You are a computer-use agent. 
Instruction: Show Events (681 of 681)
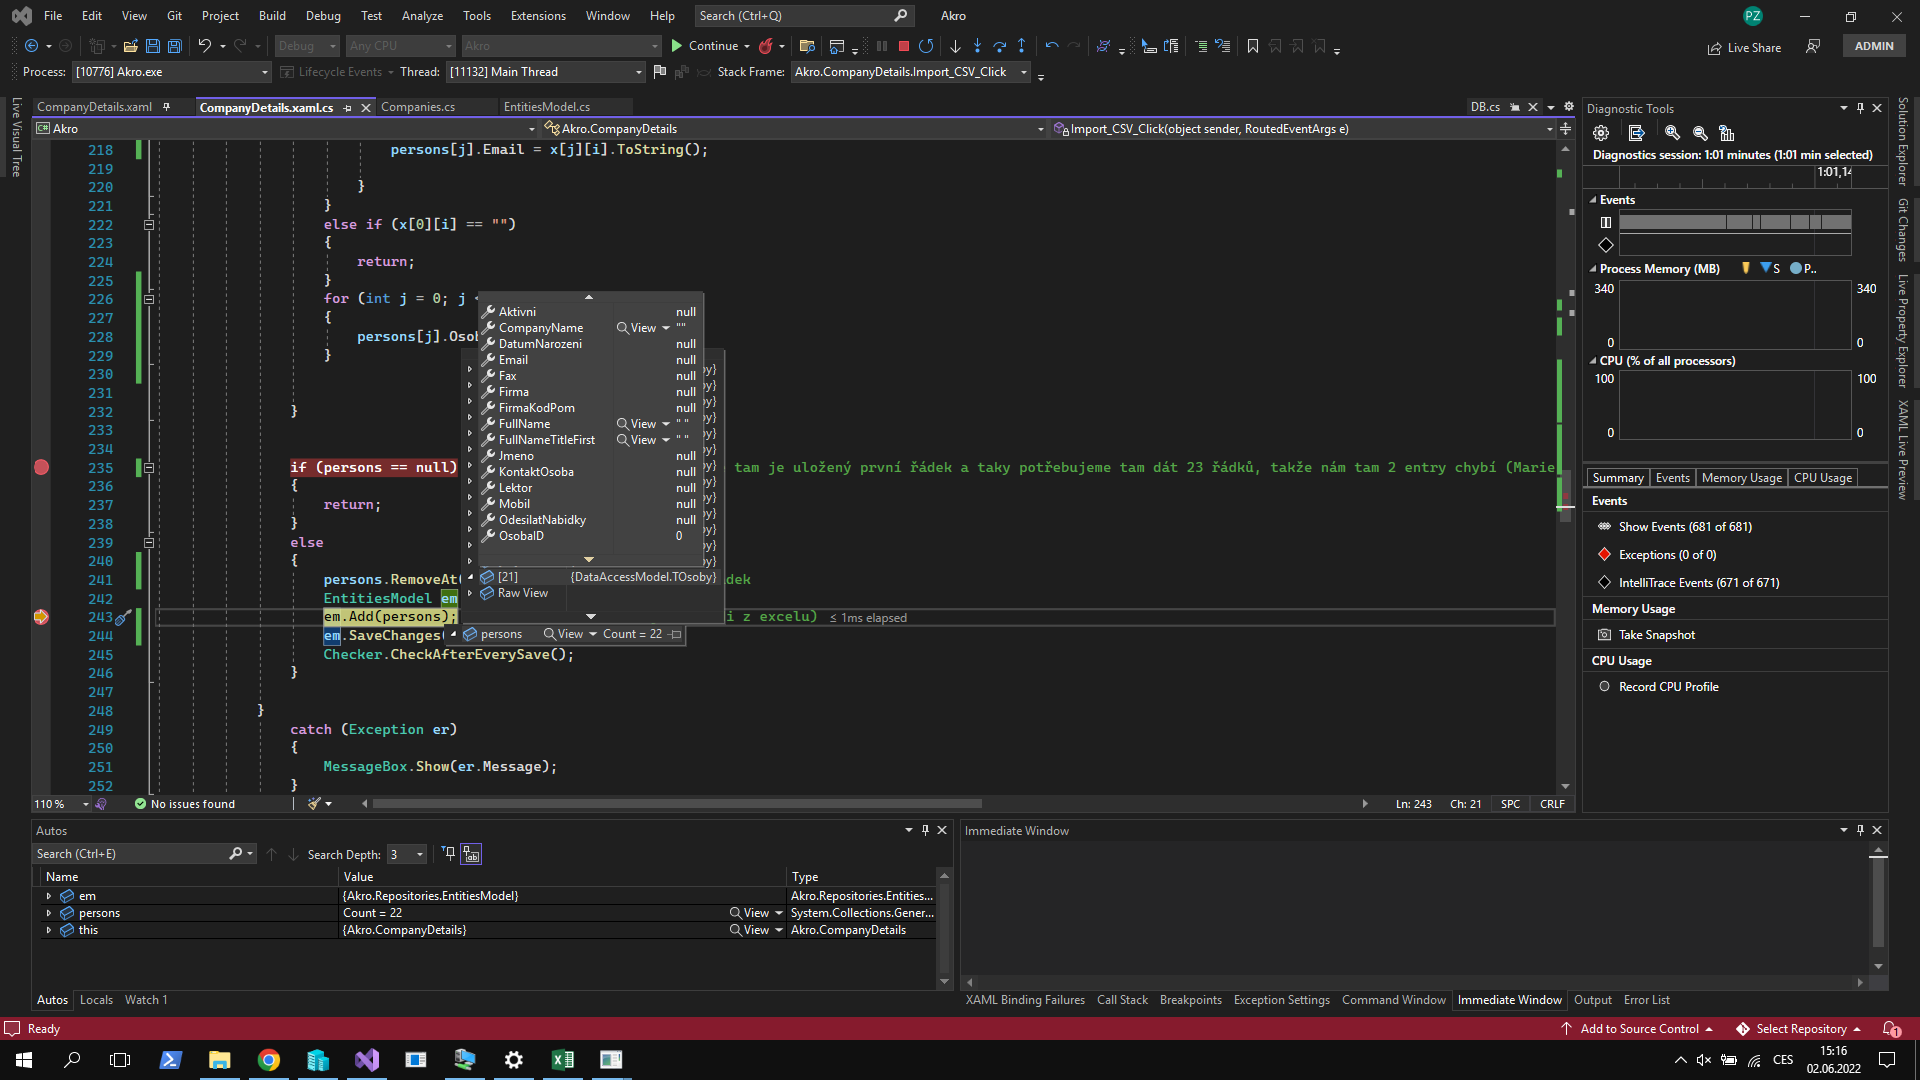(x=1685, y=527)
